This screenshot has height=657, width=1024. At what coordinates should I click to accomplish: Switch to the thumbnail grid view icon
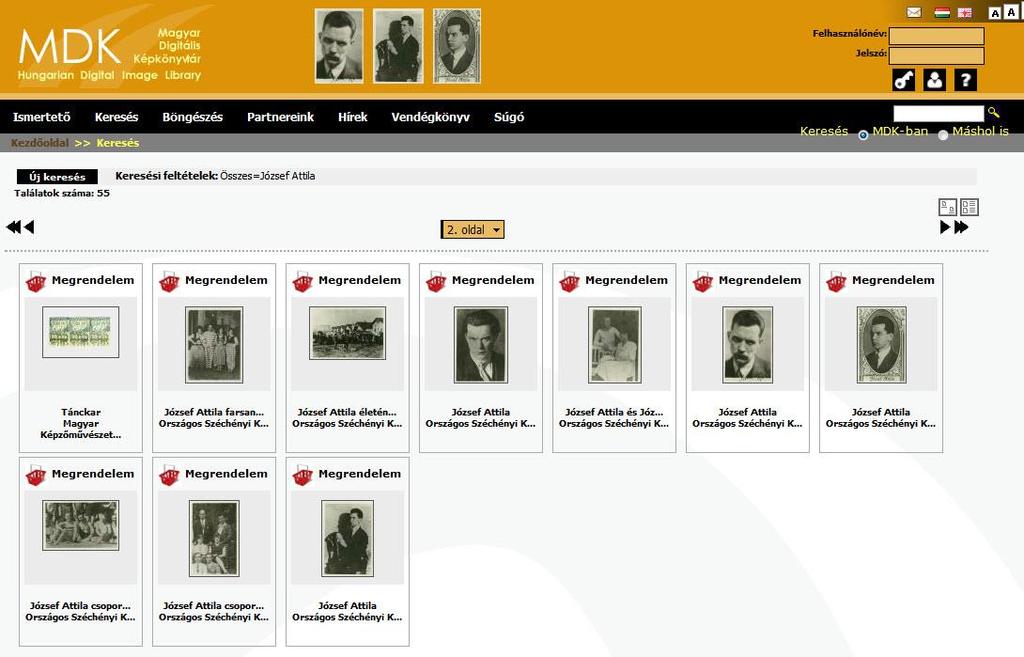click(948, 207)
